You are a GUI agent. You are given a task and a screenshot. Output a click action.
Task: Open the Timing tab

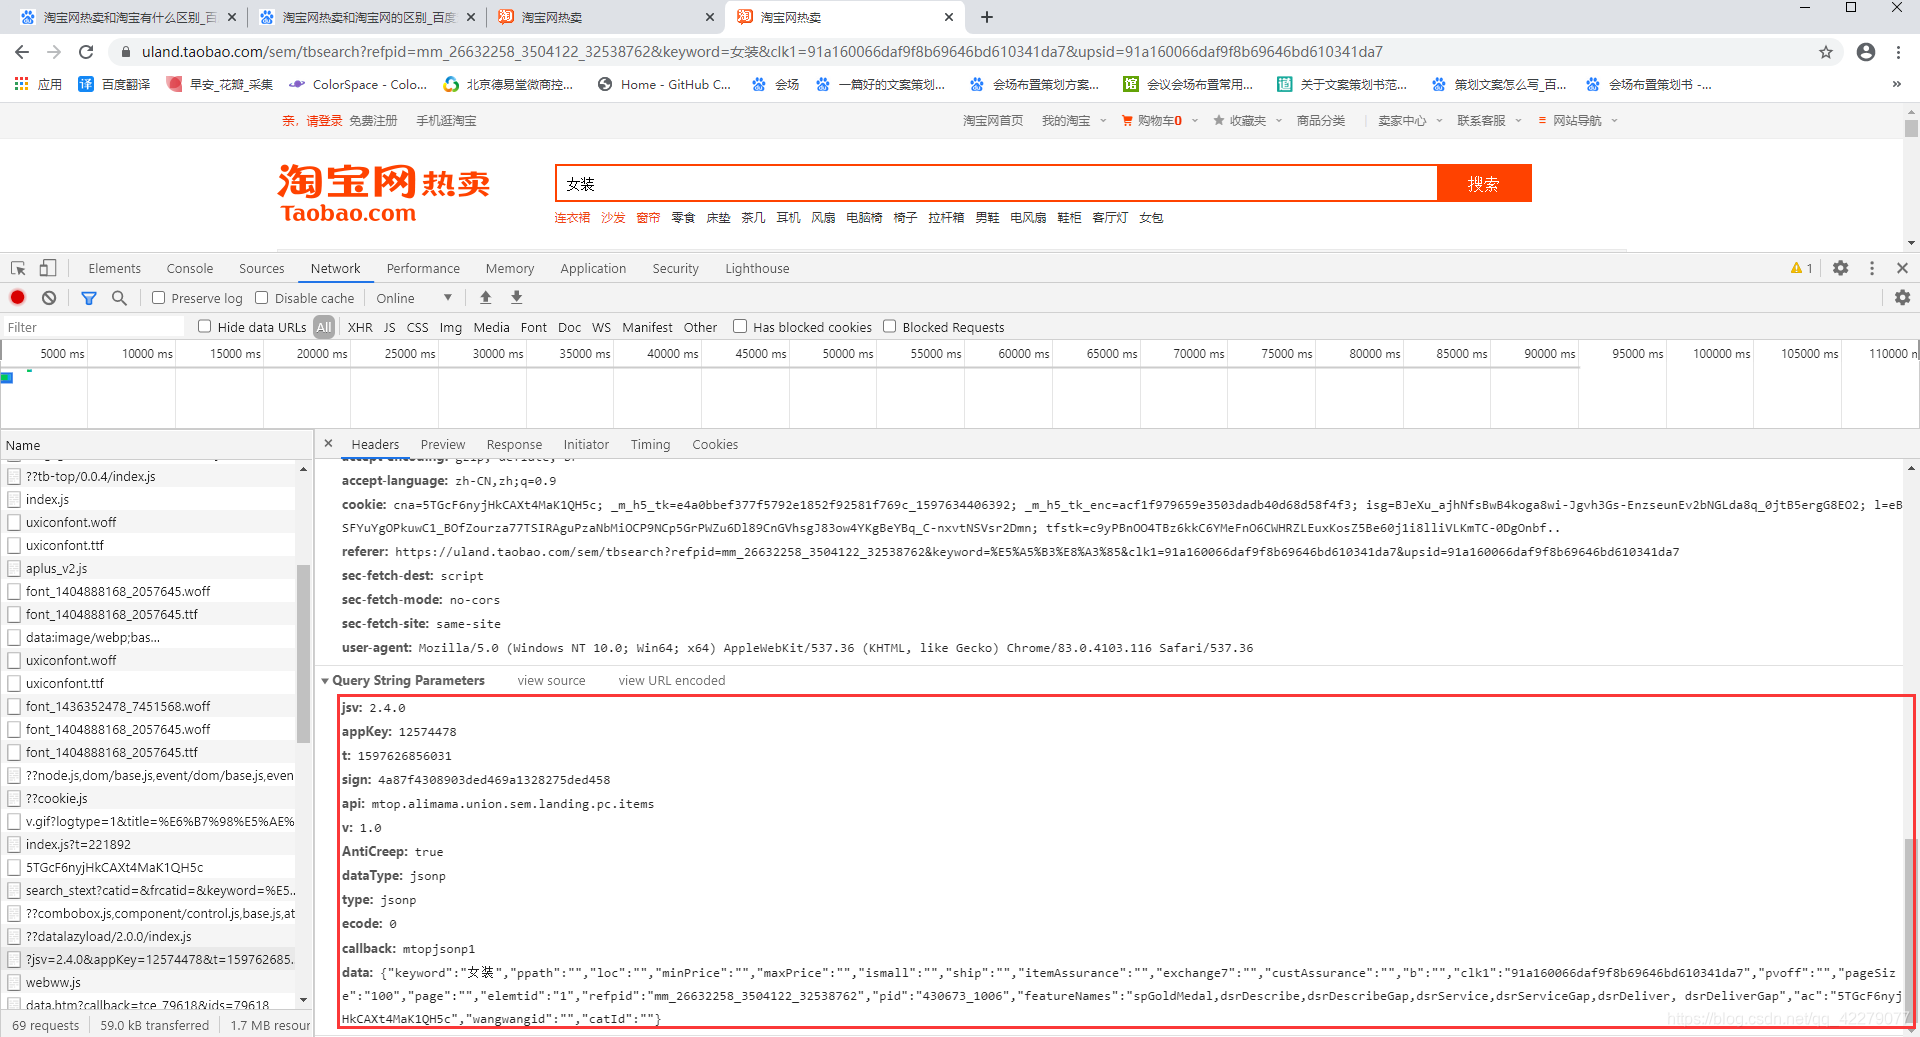point(650,444)
